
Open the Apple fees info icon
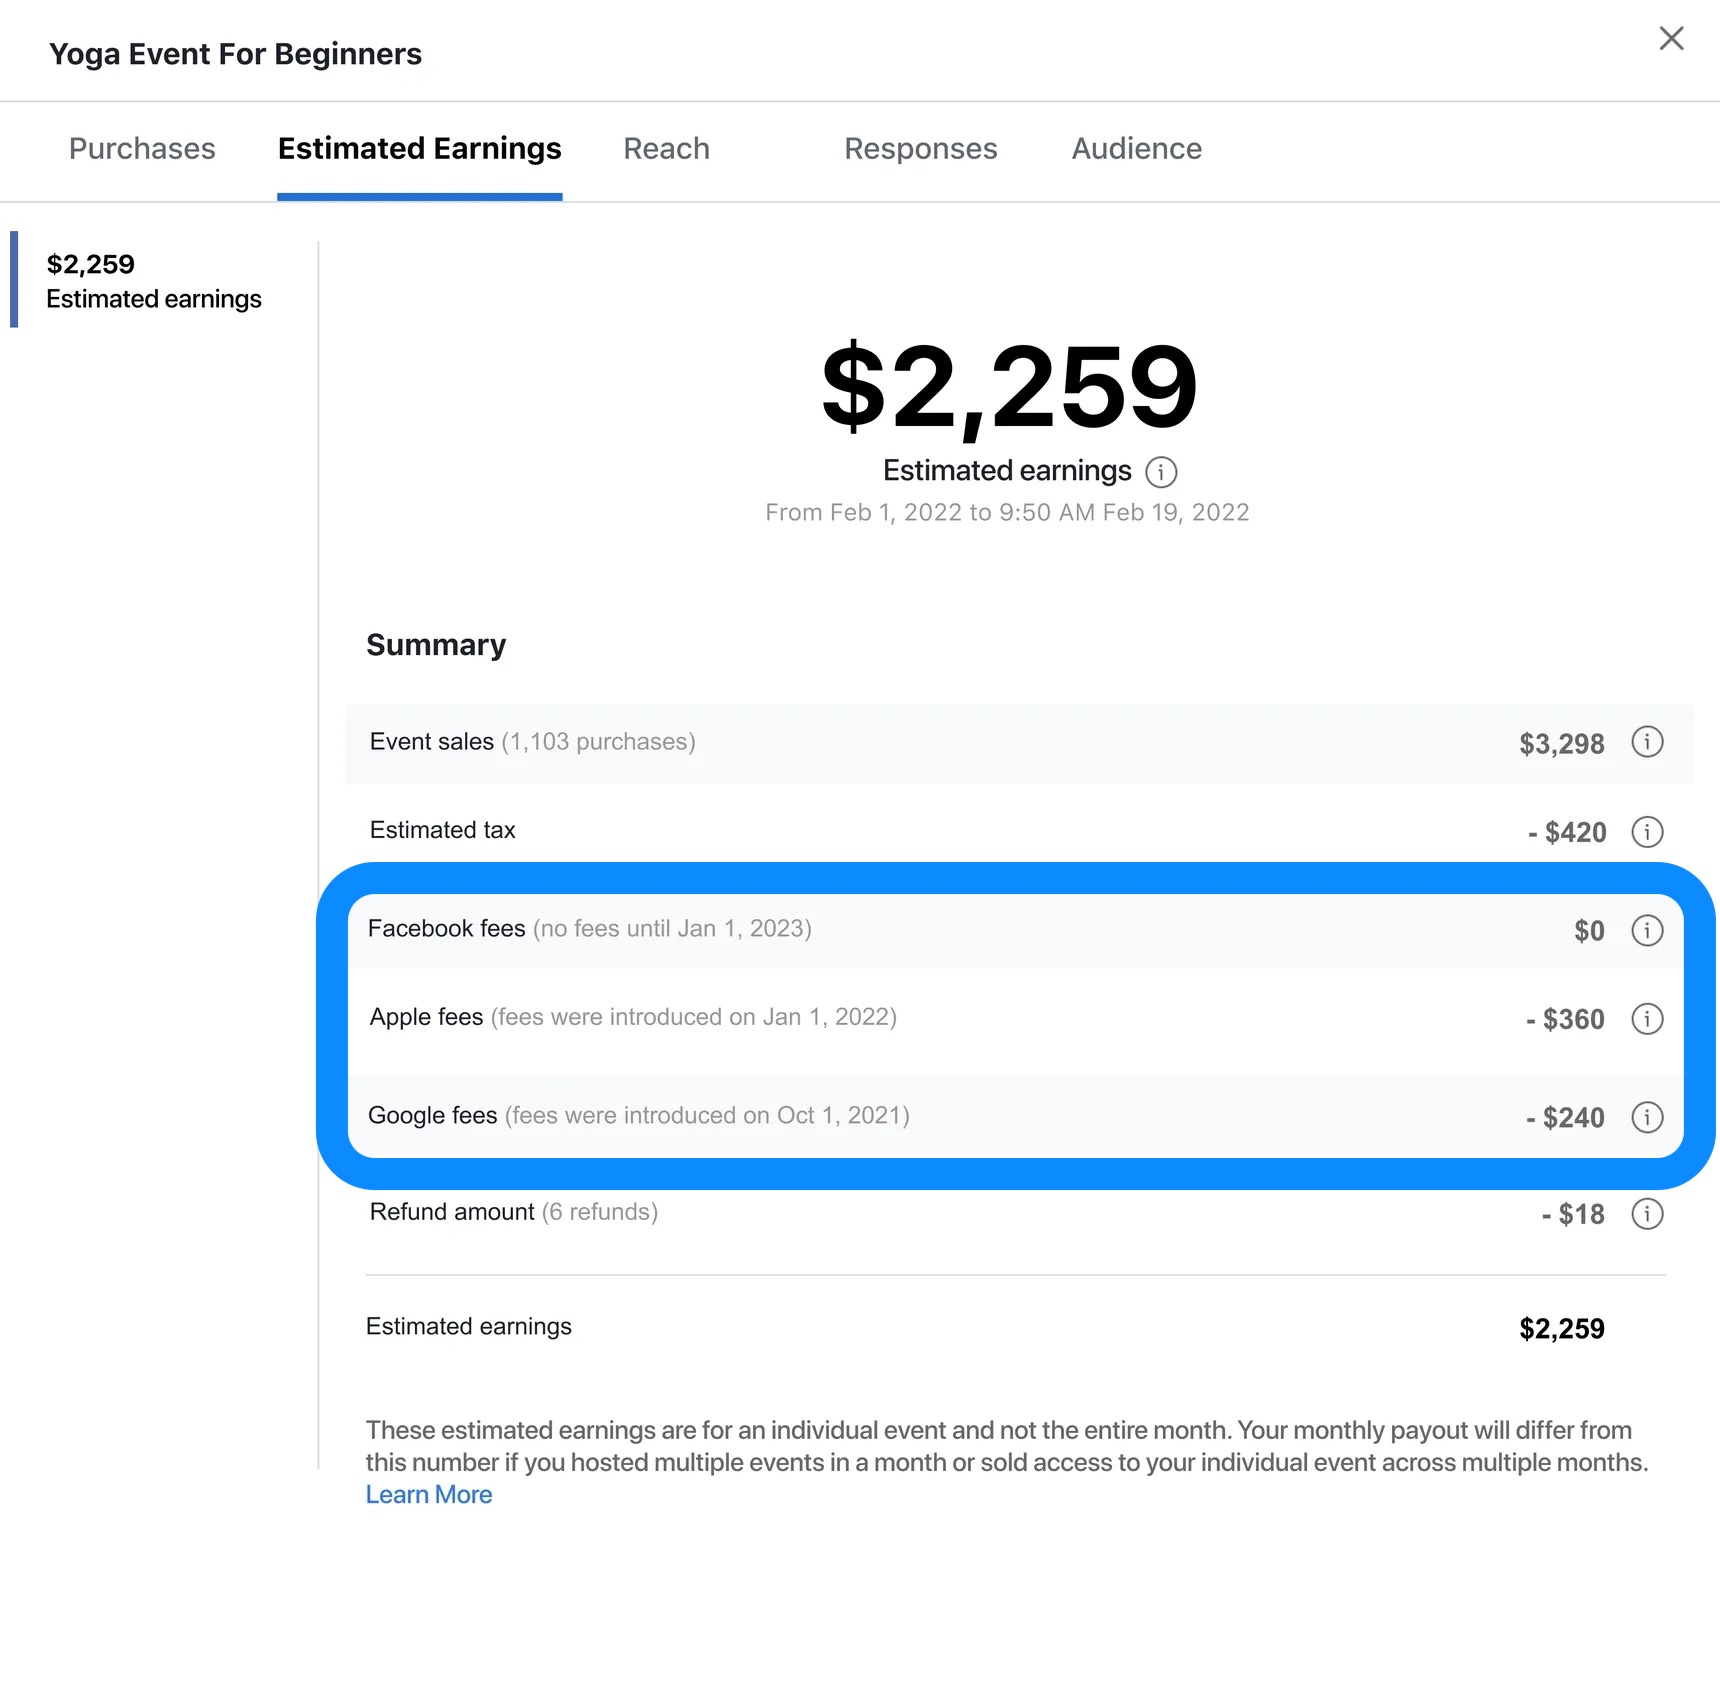click(1647, 1019)
